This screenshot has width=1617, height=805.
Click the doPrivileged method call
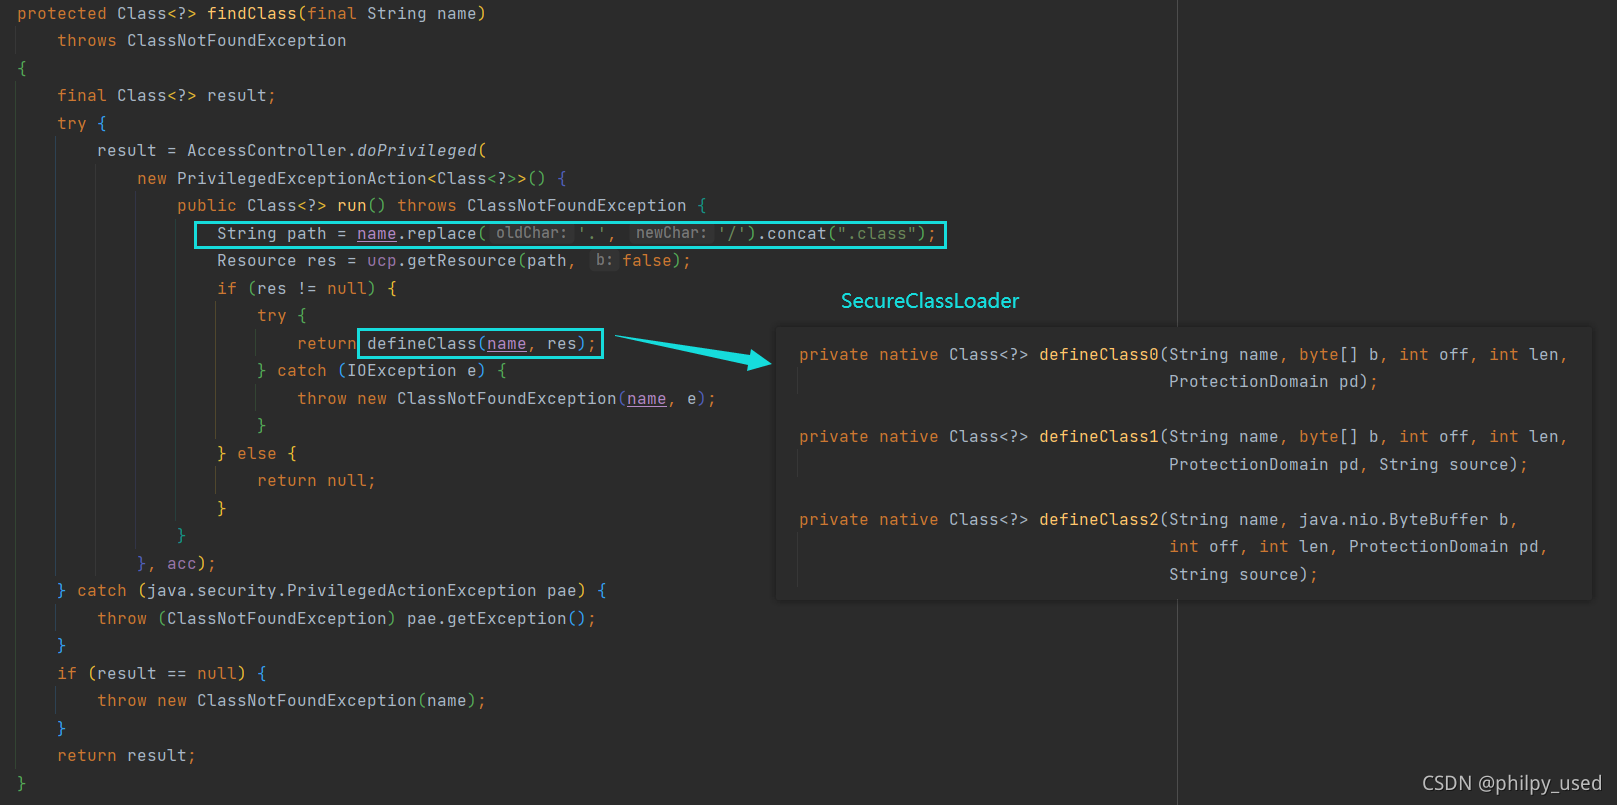pos(416,150)
